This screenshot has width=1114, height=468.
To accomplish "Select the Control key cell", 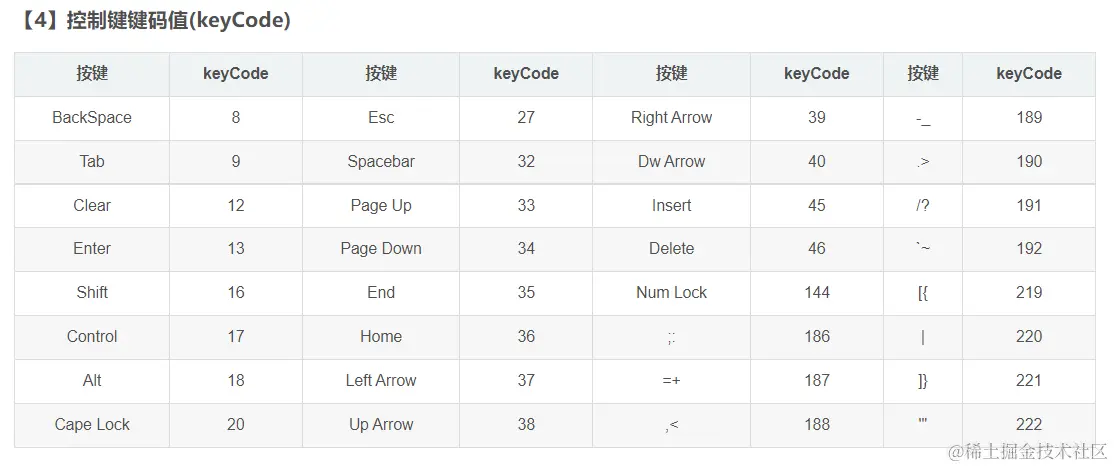I will click(x=92, y=337).
